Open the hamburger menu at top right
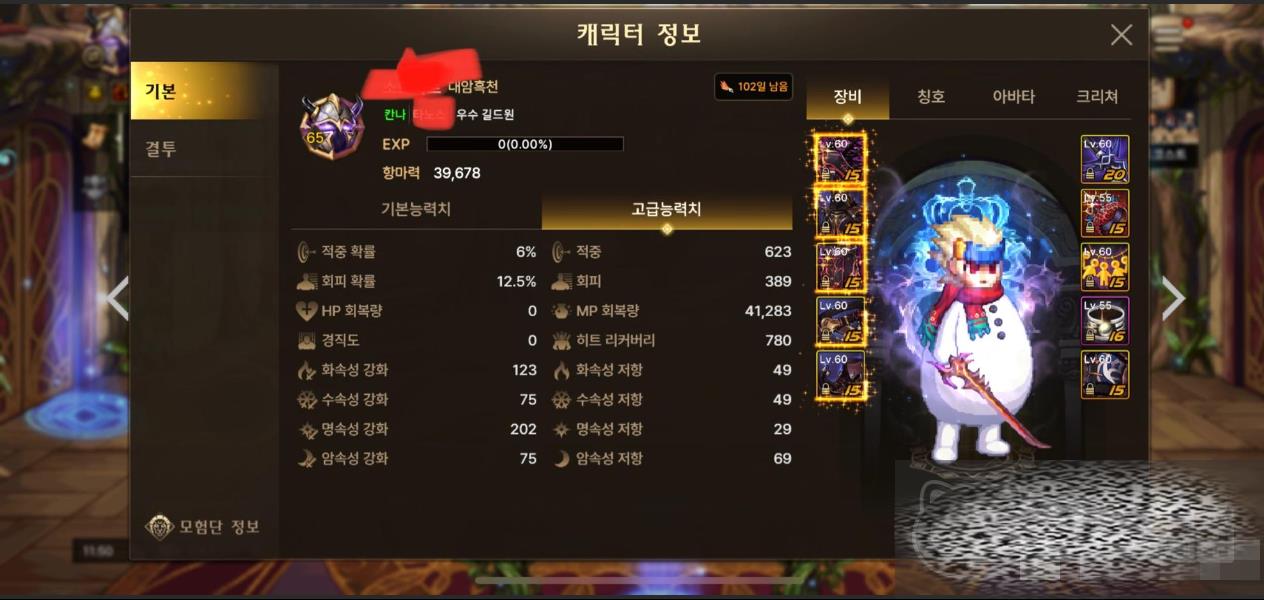The height and width of the screenshot is (600, 1264). coord(1167,37)
